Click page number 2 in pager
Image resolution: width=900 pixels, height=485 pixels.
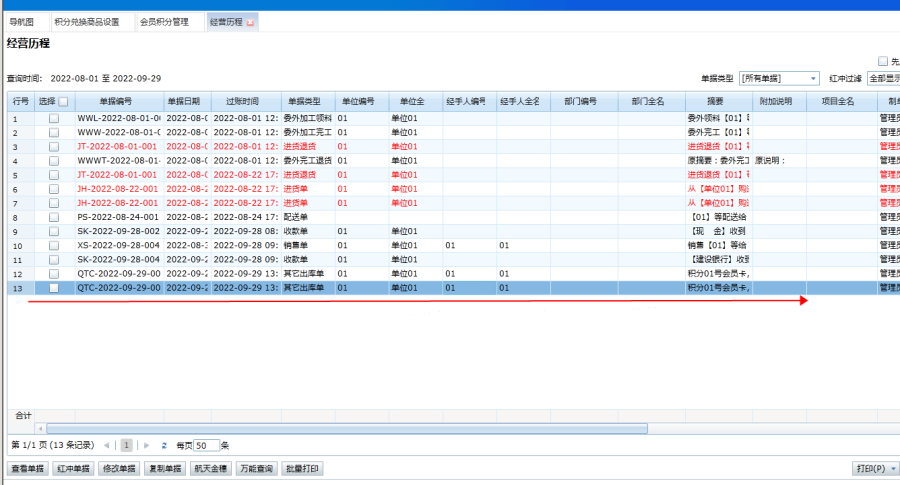(x=164, y=445)
